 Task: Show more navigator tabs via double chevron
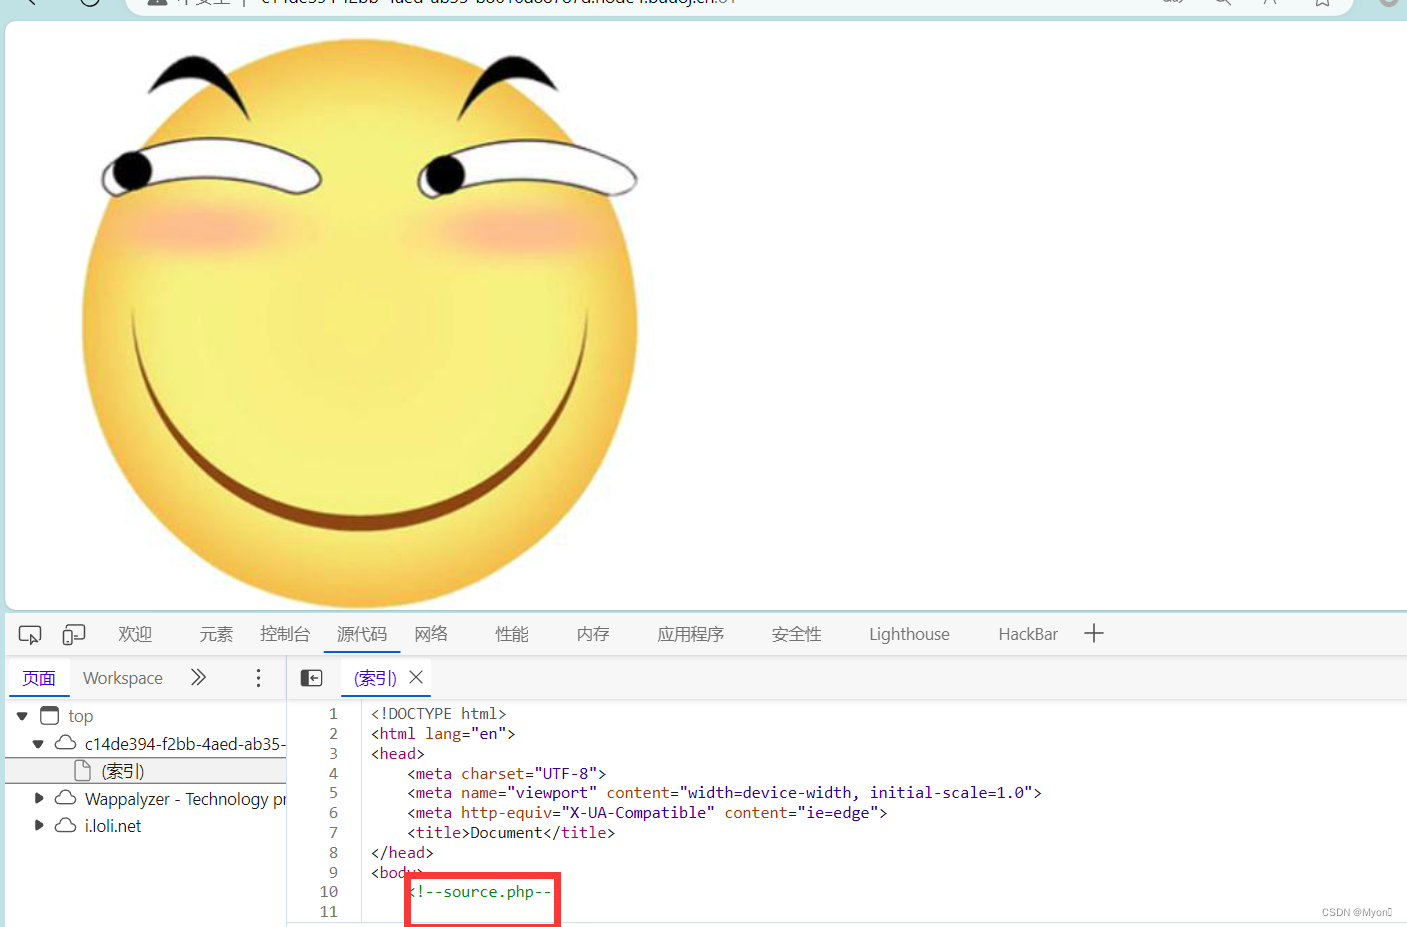coord(198,677)
